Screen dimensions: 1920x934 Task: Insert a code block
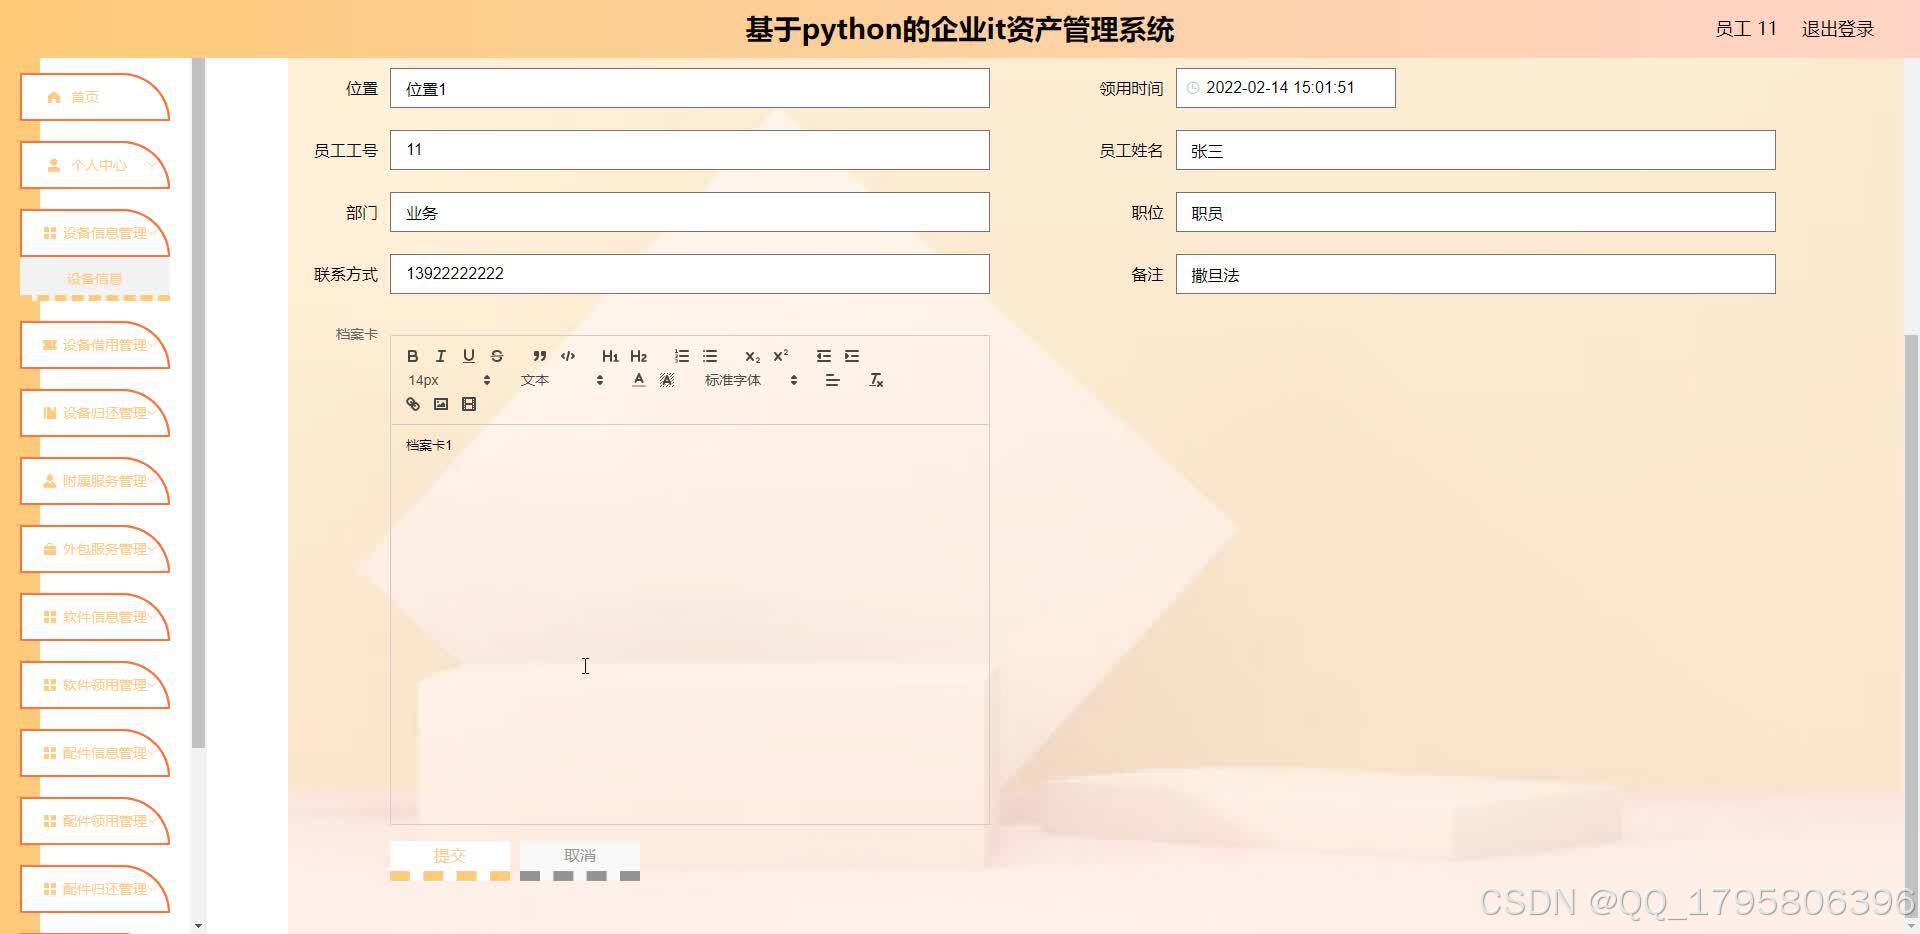568,356
